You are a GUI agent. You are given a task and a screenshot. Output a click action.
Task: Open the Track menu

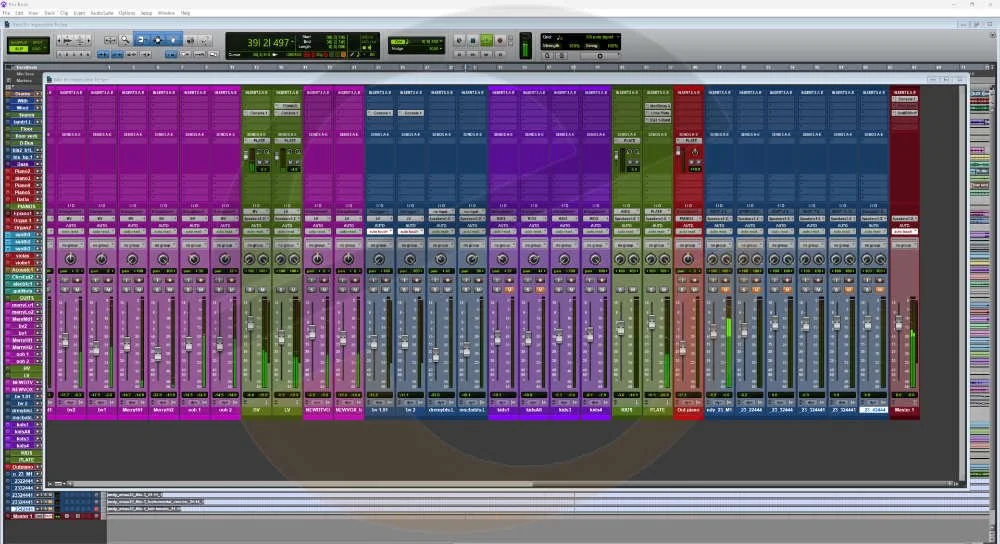click(x=49, y=13)
